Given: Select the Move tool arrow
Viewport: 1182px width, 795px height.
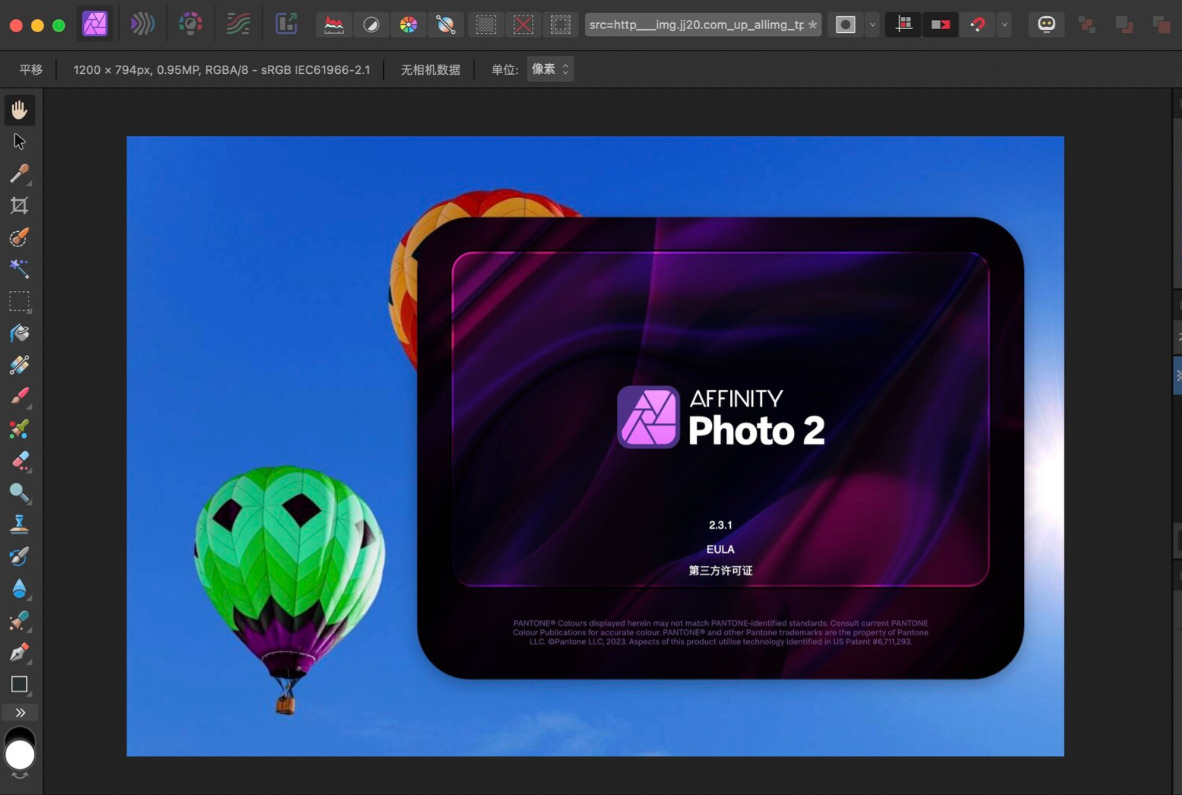Looking at the screenshot, I should 19,142.
